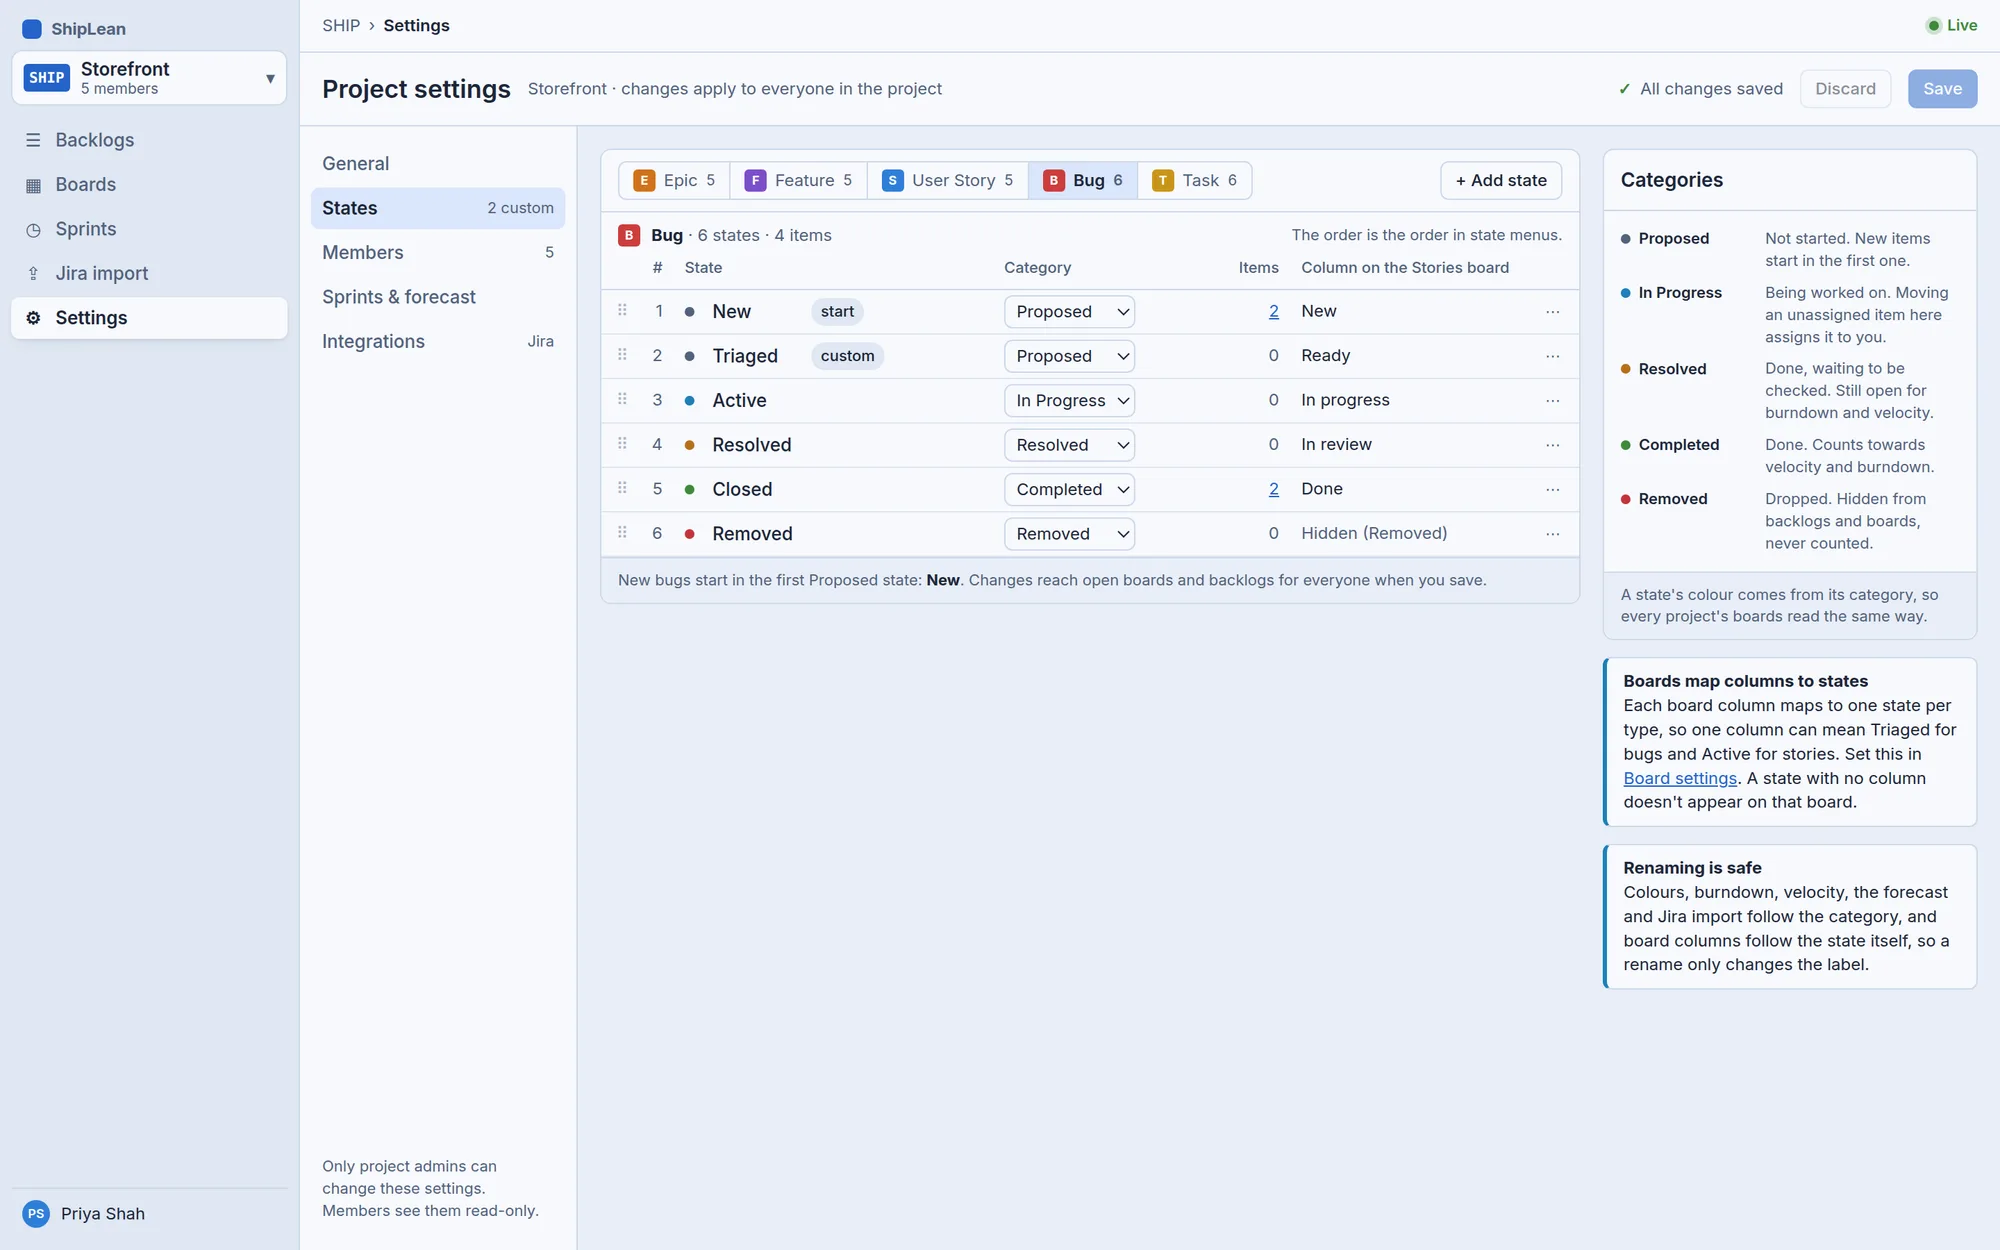
Task: Follow the Board settings link
Action: (x=1680, y=778)
